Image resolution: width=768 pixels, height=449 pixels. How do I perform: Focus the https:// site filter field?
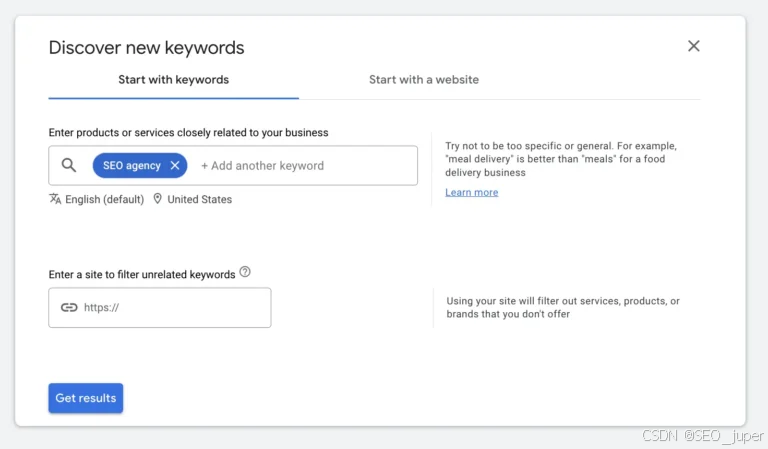point(160,307)
